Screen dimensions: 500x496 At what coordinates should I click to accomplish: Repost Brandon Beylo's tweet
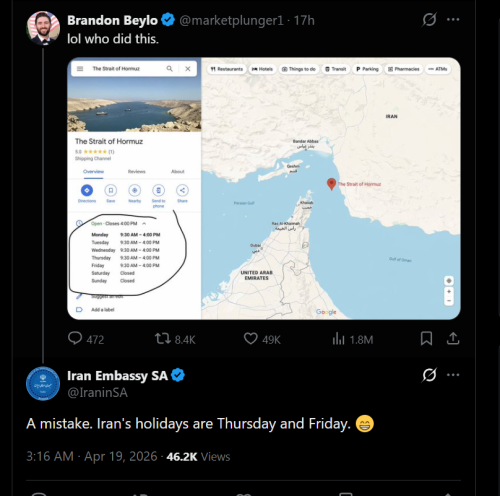(x=163, y=339)
